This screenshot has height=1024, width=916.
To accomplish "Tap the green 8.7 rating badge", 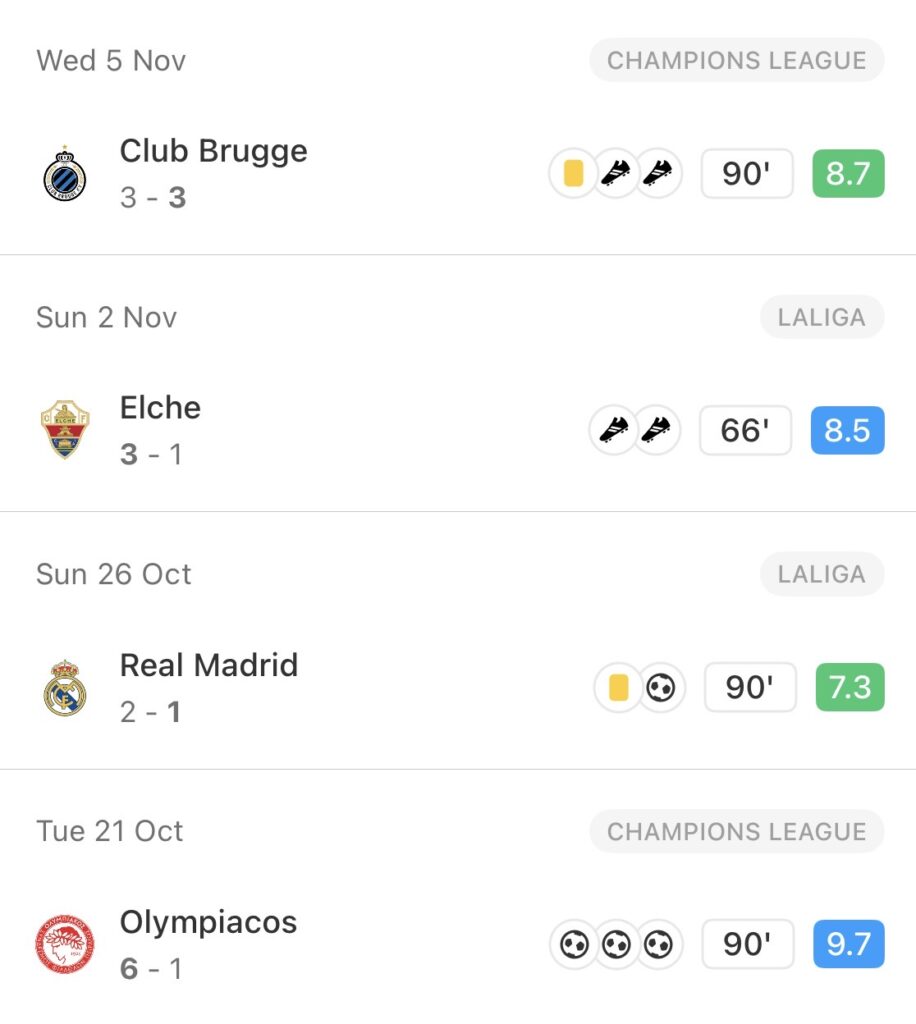I will [848, 174].
